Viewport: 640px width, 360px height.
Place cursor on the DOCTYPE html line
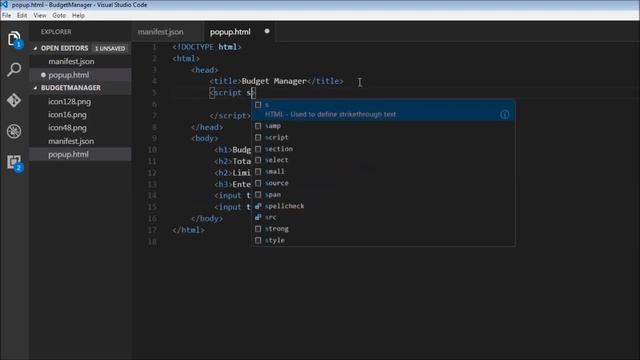(x=207, y=47)
